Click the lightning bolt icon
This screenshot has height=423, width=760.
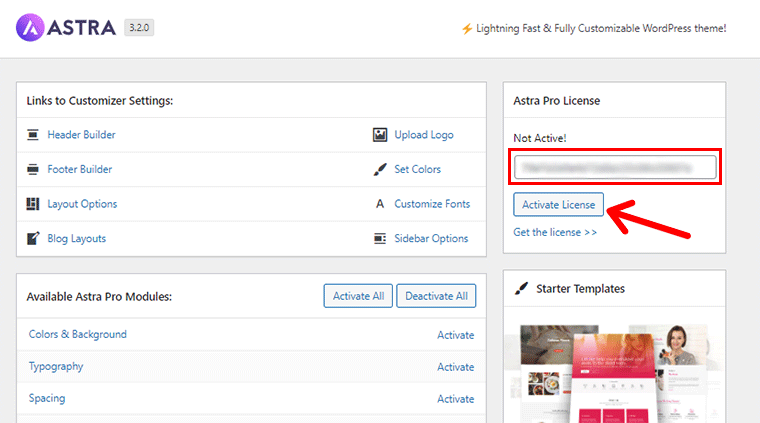point(467,29)
